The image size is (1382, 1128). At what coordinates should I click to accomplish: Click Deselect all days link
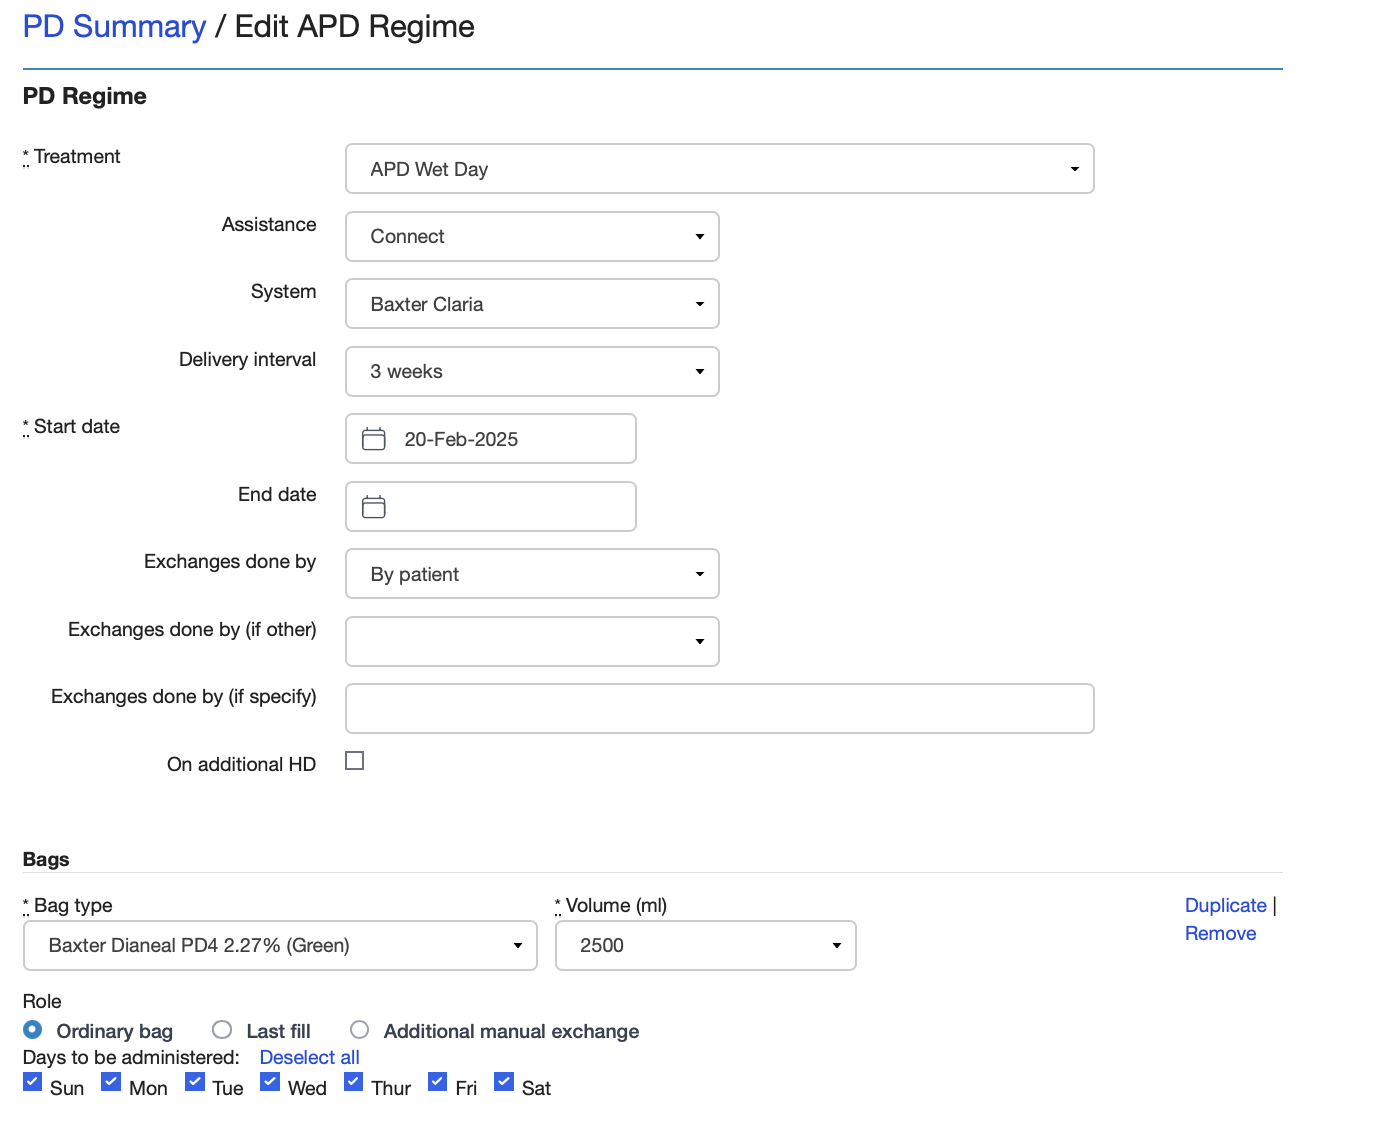pyautogui.click(x=309, y=1057)
